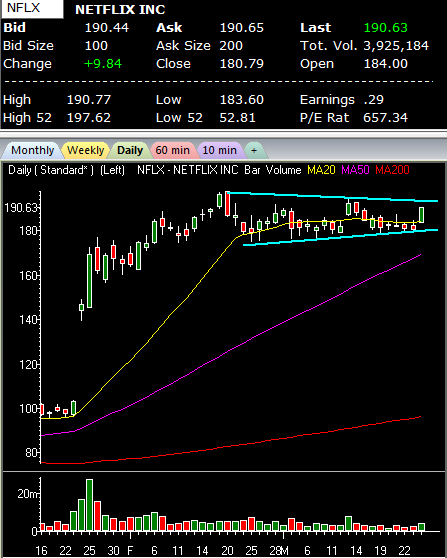
Task: Click the Daily ( Standard* ) label
Action: coord(51,170)
